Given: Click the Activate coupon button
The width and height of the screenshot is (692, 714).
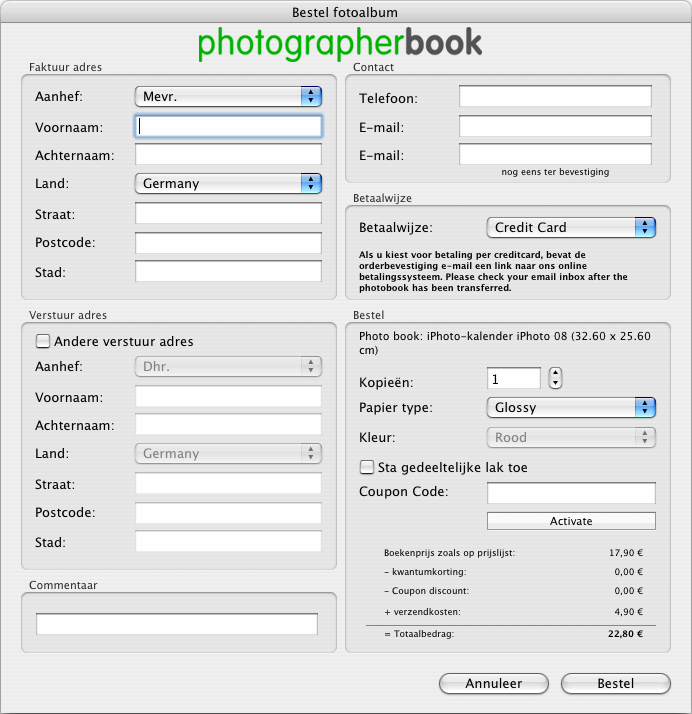Looking at the screenshot, I should (571, 521).
